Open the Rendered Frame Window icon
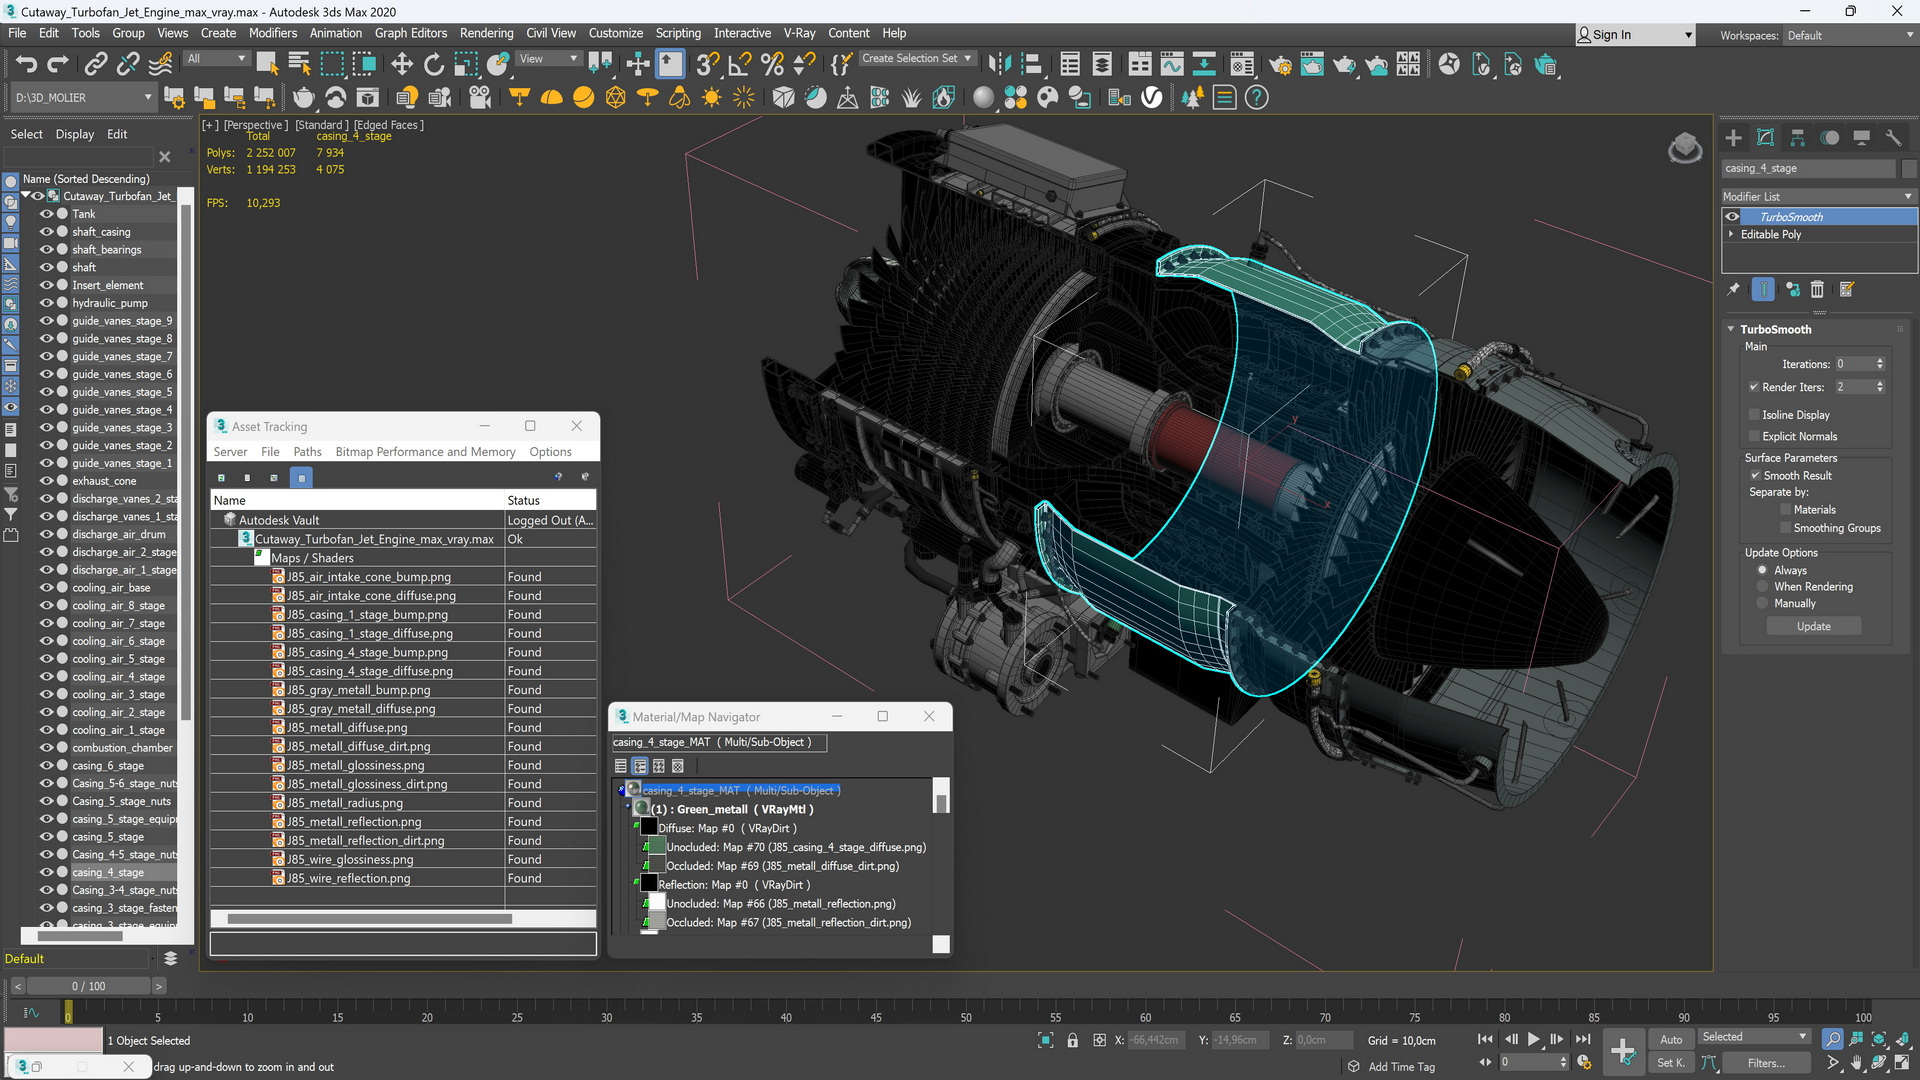Viewport: 1920px width, 1080px height. pos(1312,65)
